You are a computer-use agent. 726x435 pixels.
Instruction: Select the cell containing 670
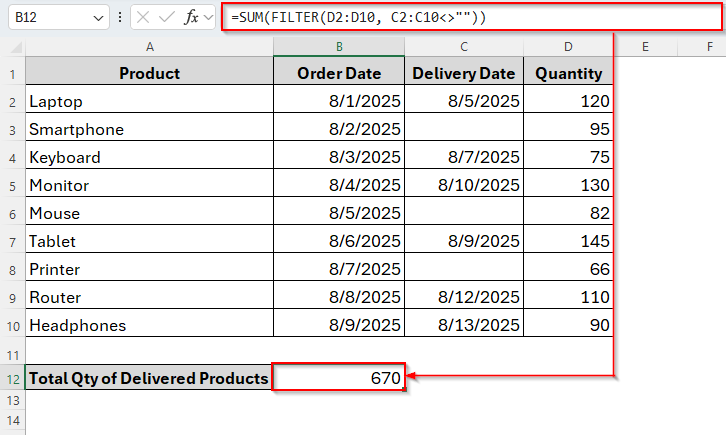(339, 378)
